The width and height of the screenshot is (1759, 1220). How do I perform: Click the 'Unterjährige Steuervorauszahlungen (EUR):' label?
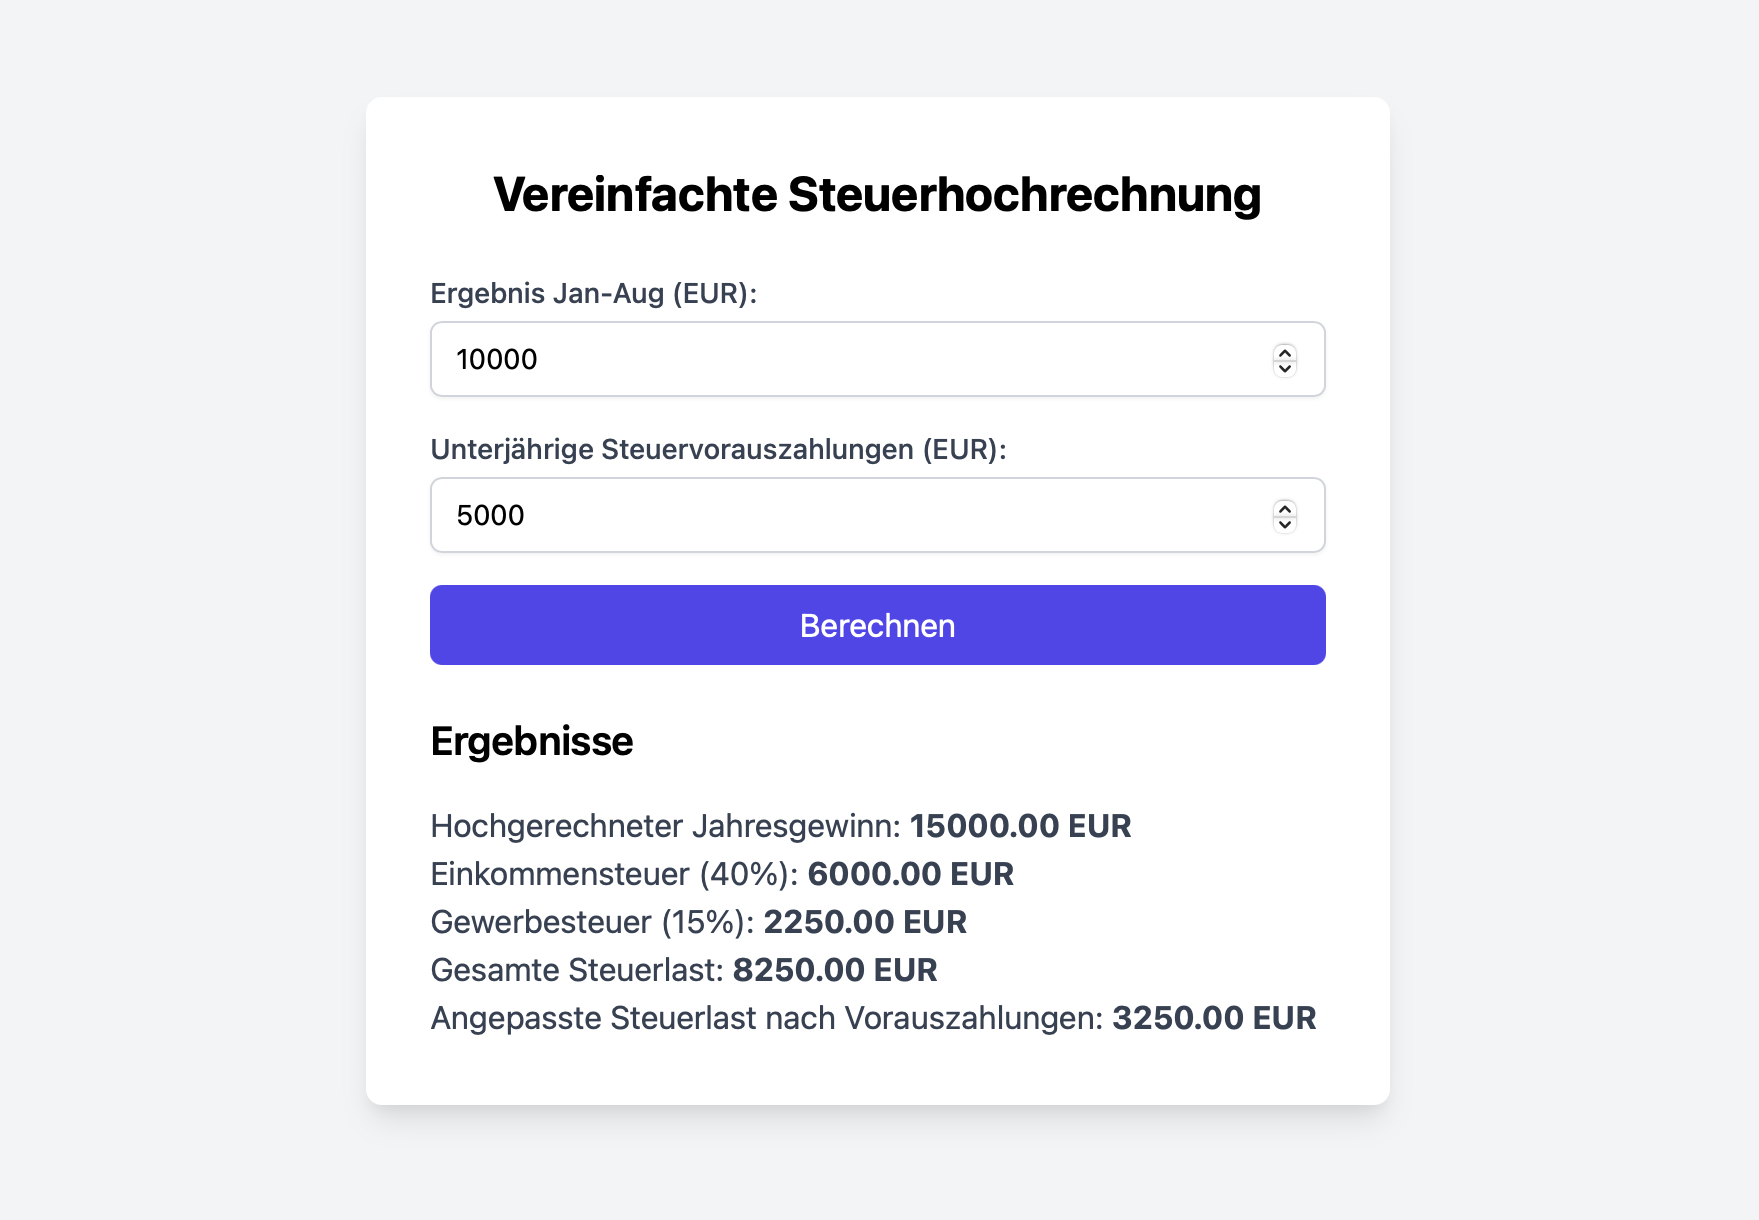coord(718,449)
